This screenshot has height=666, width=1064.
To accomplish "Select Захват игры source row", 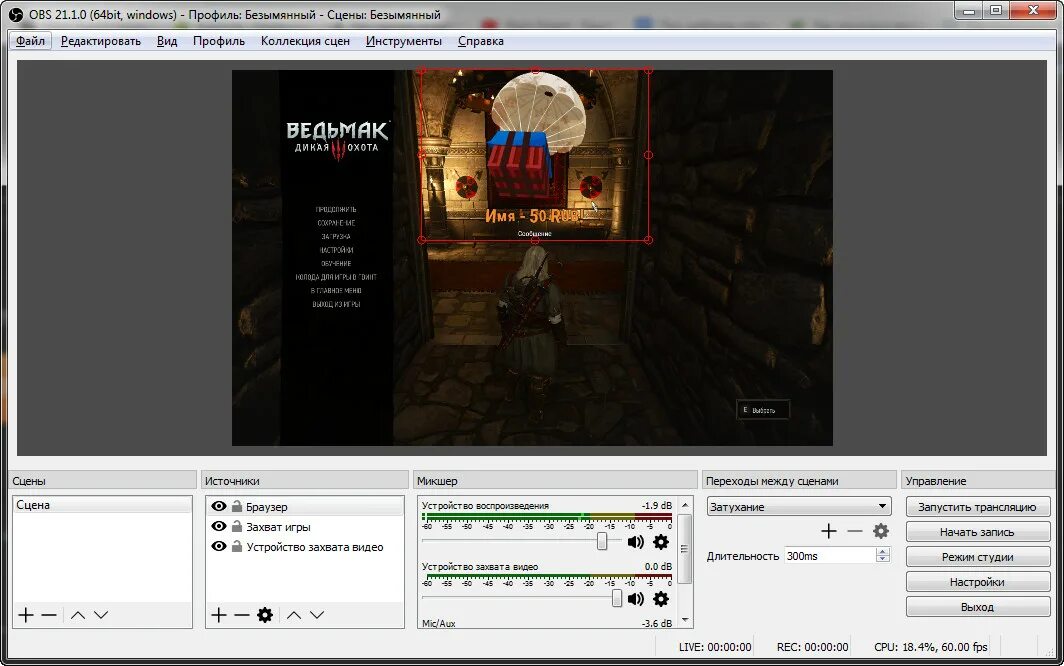I will pyautogui.click(x=304, y=526).
